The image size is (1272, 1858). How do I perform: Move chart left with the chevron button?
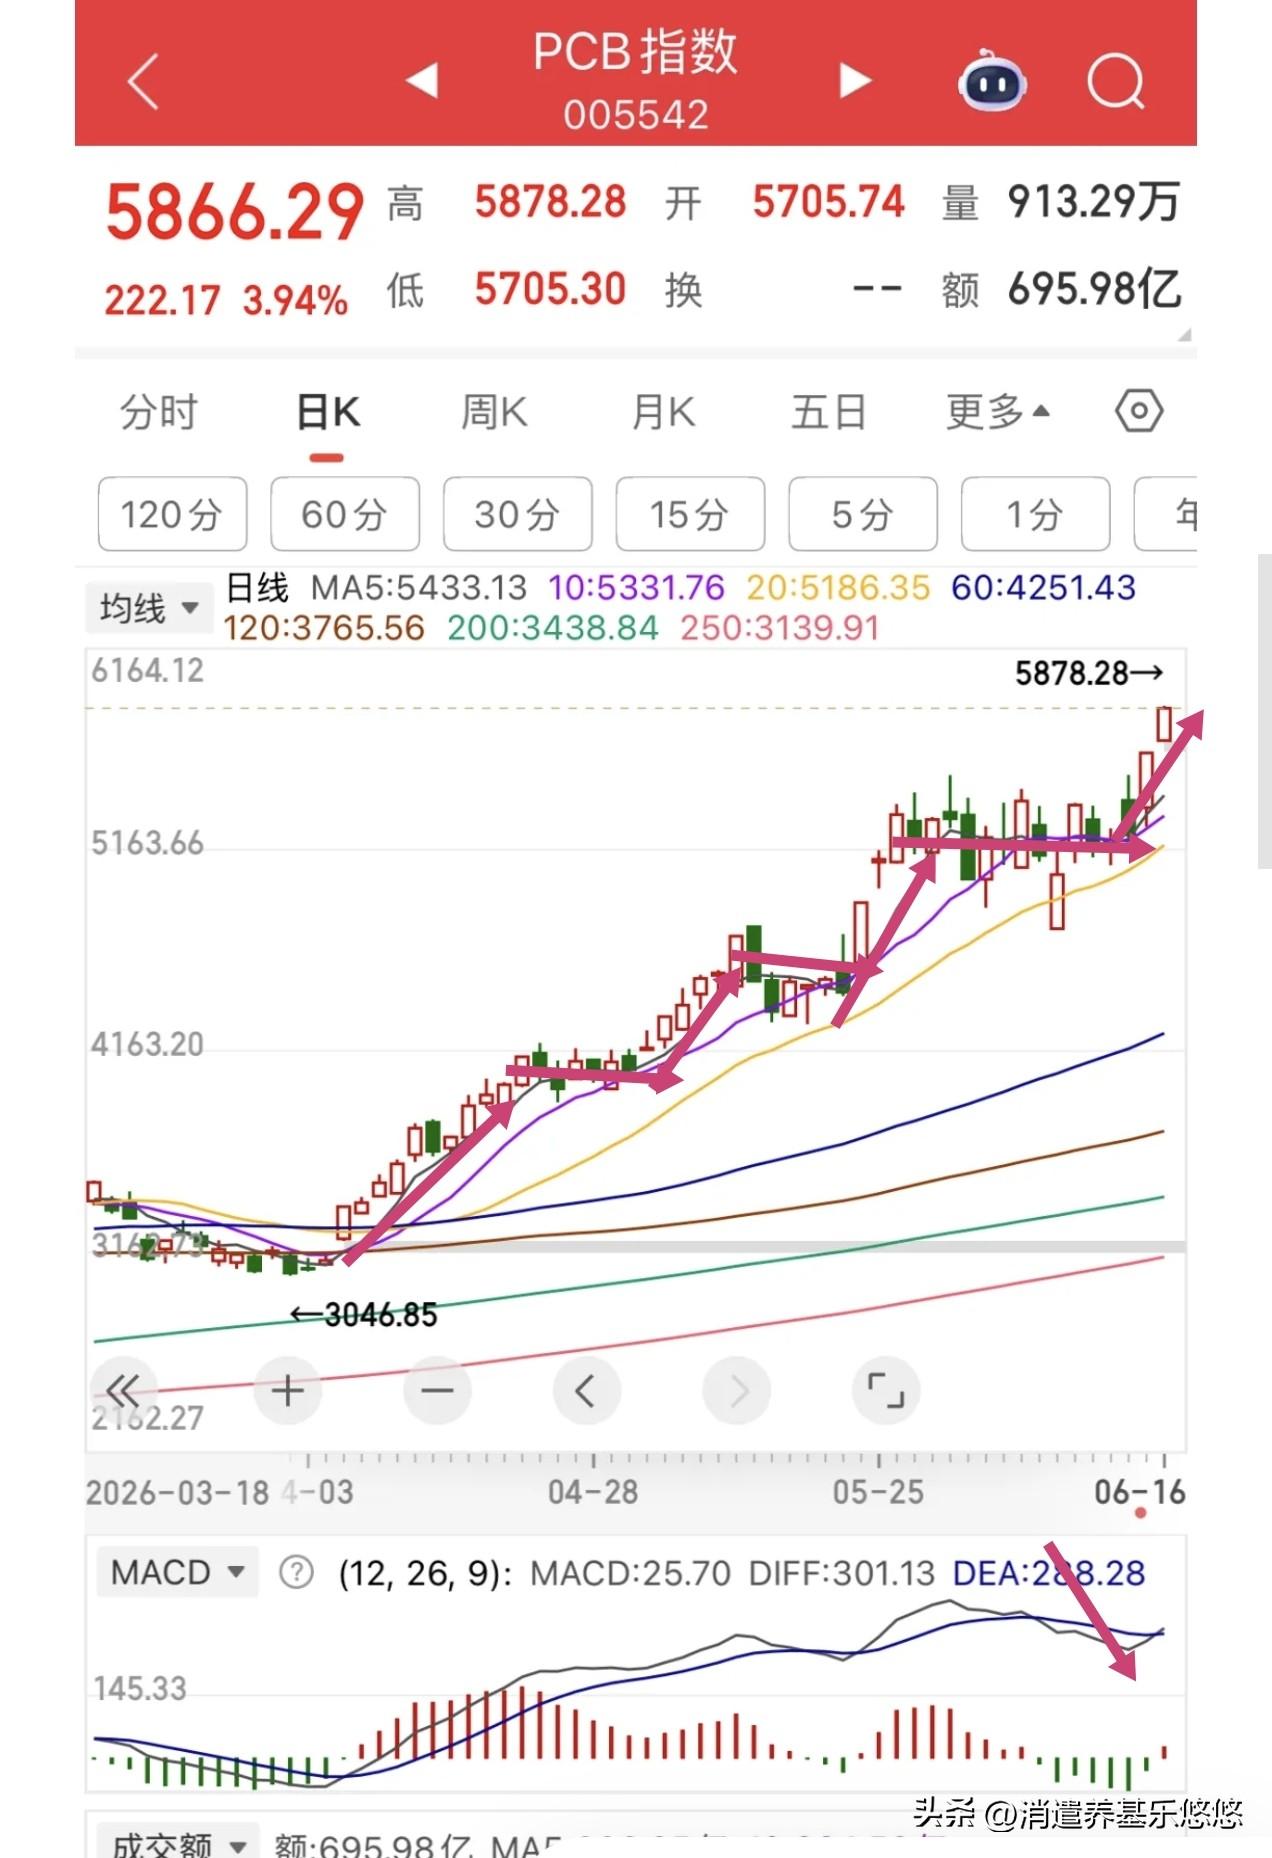point(586,1391)
